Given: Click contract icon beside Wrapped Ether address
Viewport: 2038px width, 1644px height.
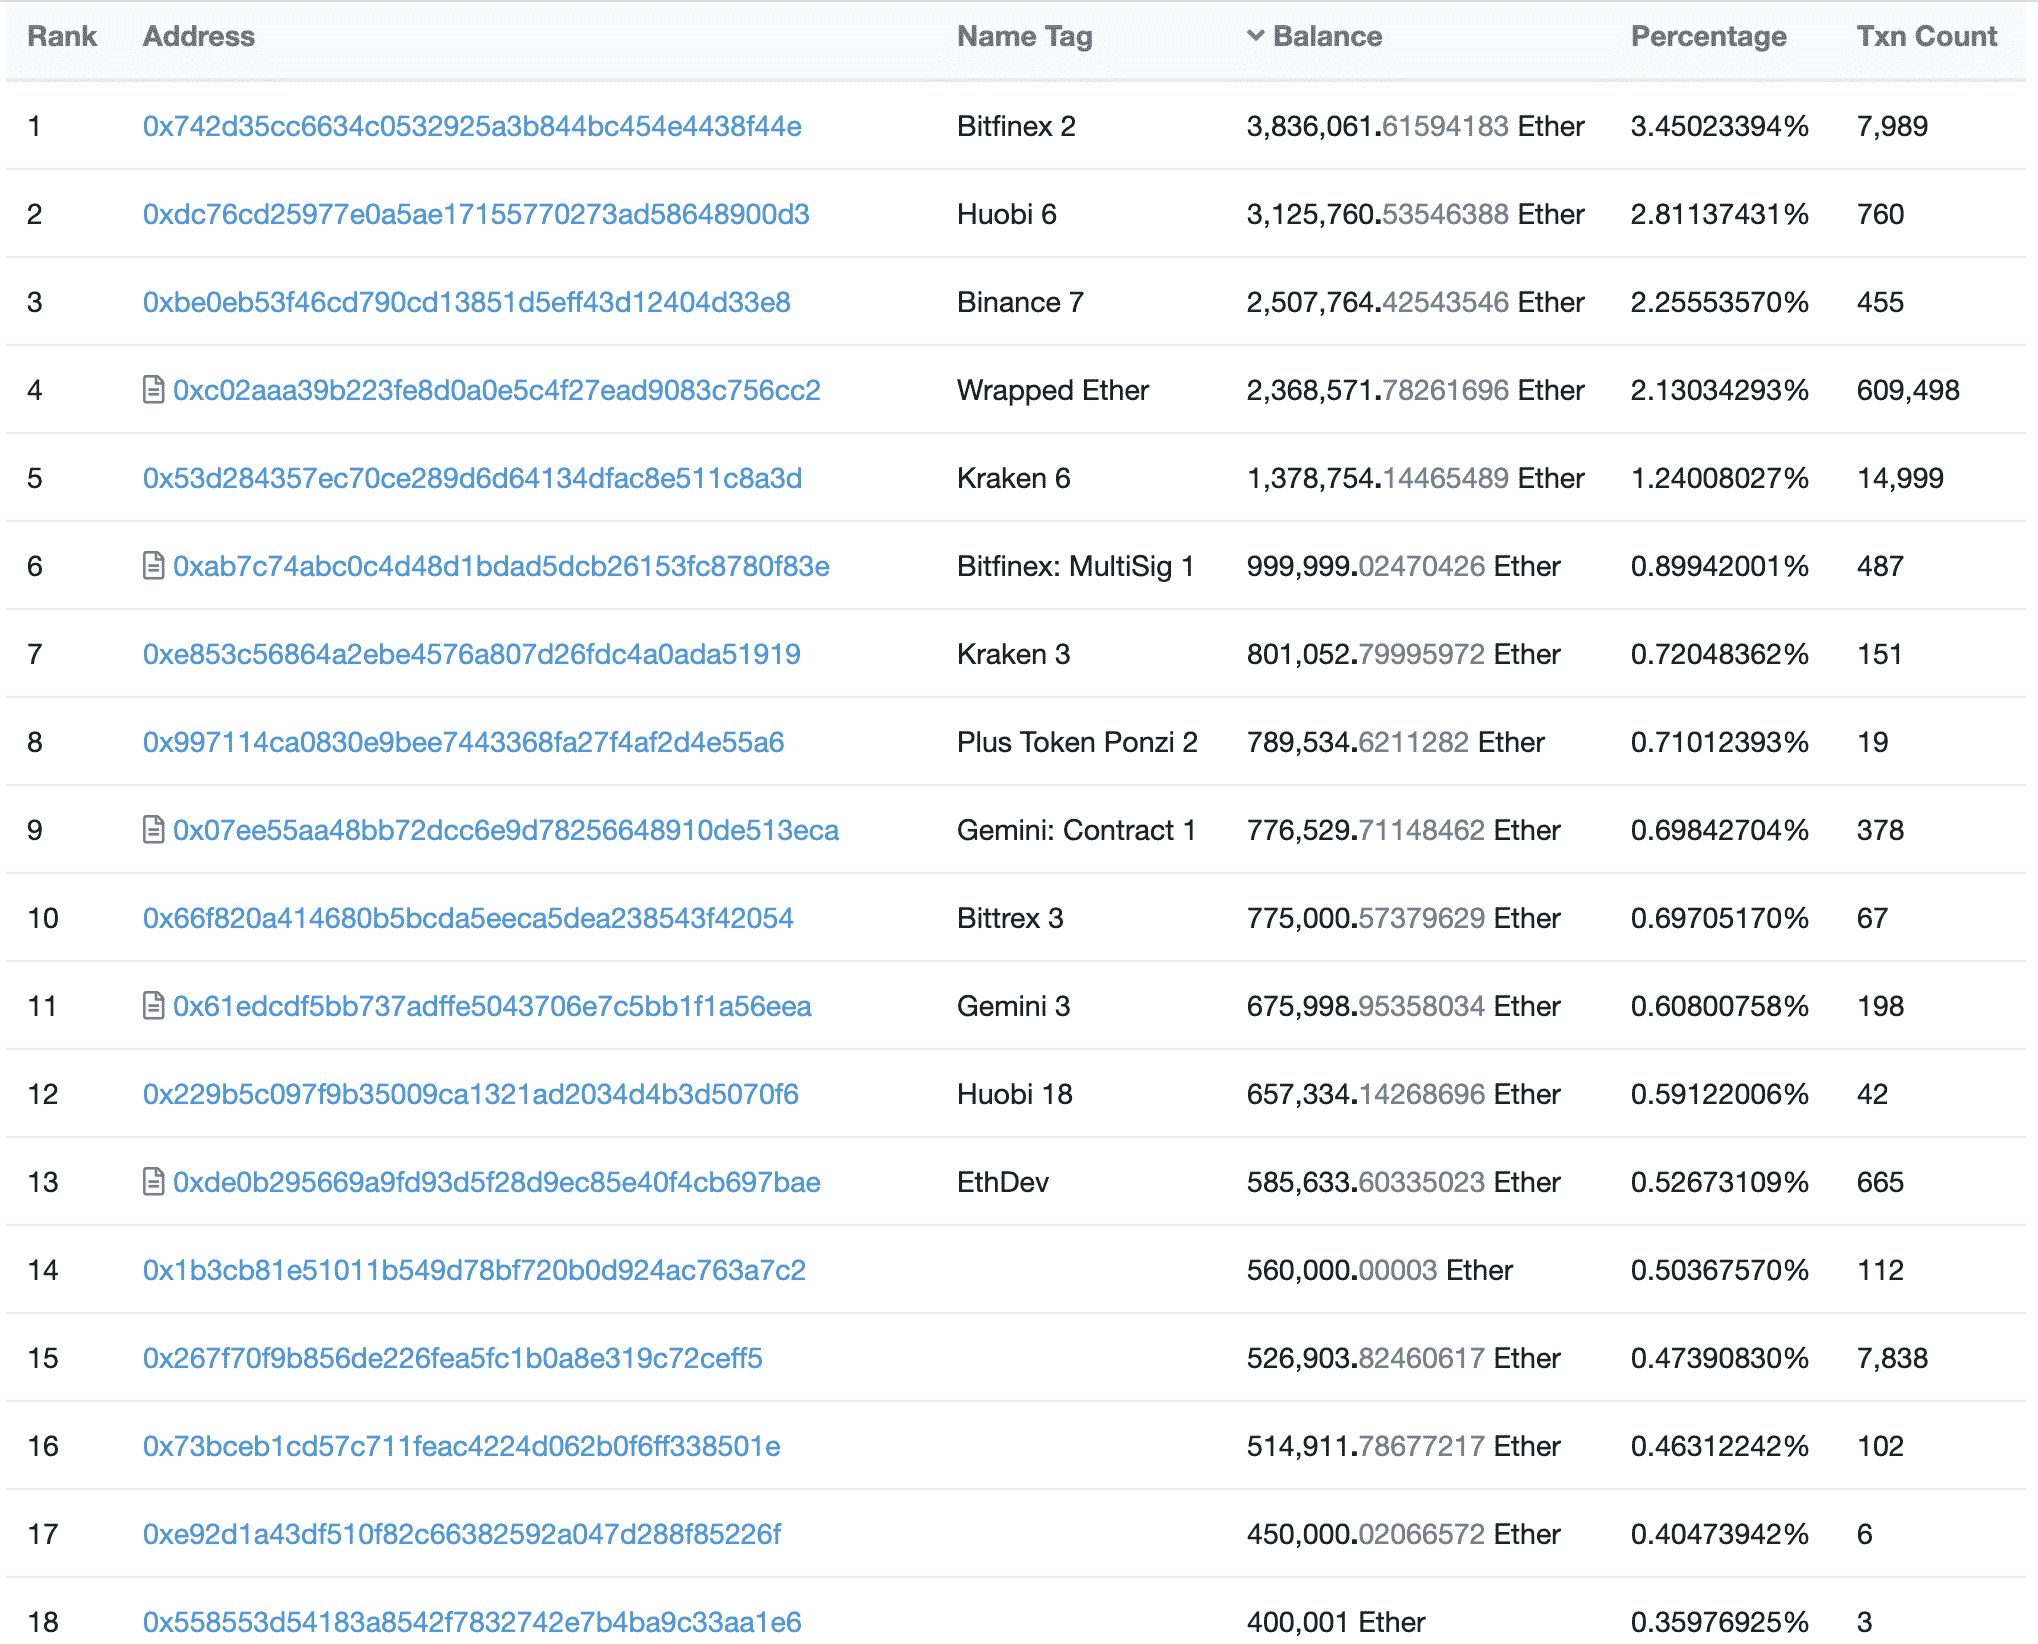Looking at the screenshot, I should point(153,390).
